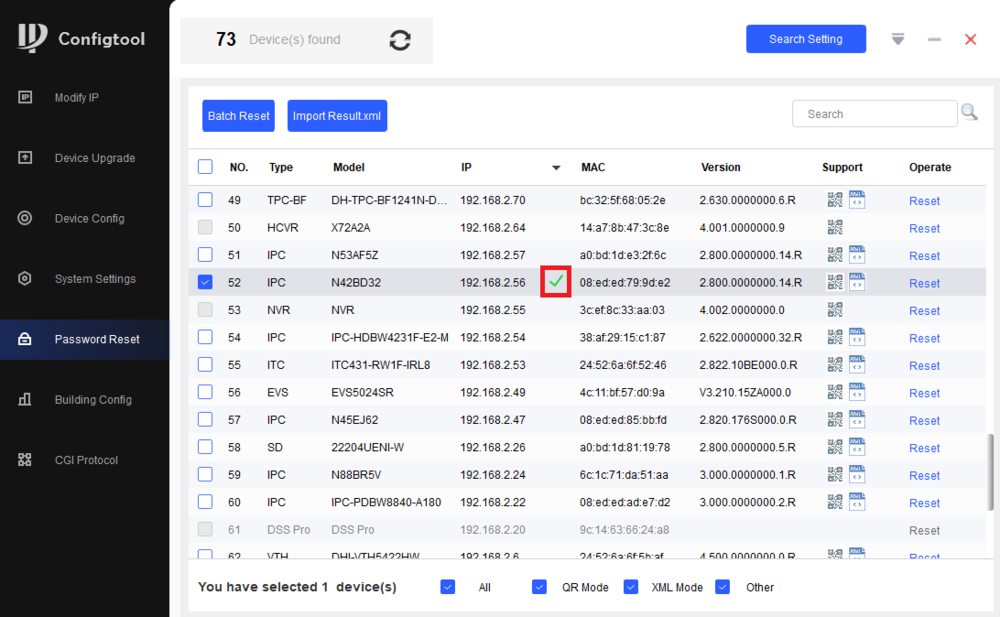Click the magnifier search icon
The height and width of the screenshot is (617, 1000).
click(969, 113)
